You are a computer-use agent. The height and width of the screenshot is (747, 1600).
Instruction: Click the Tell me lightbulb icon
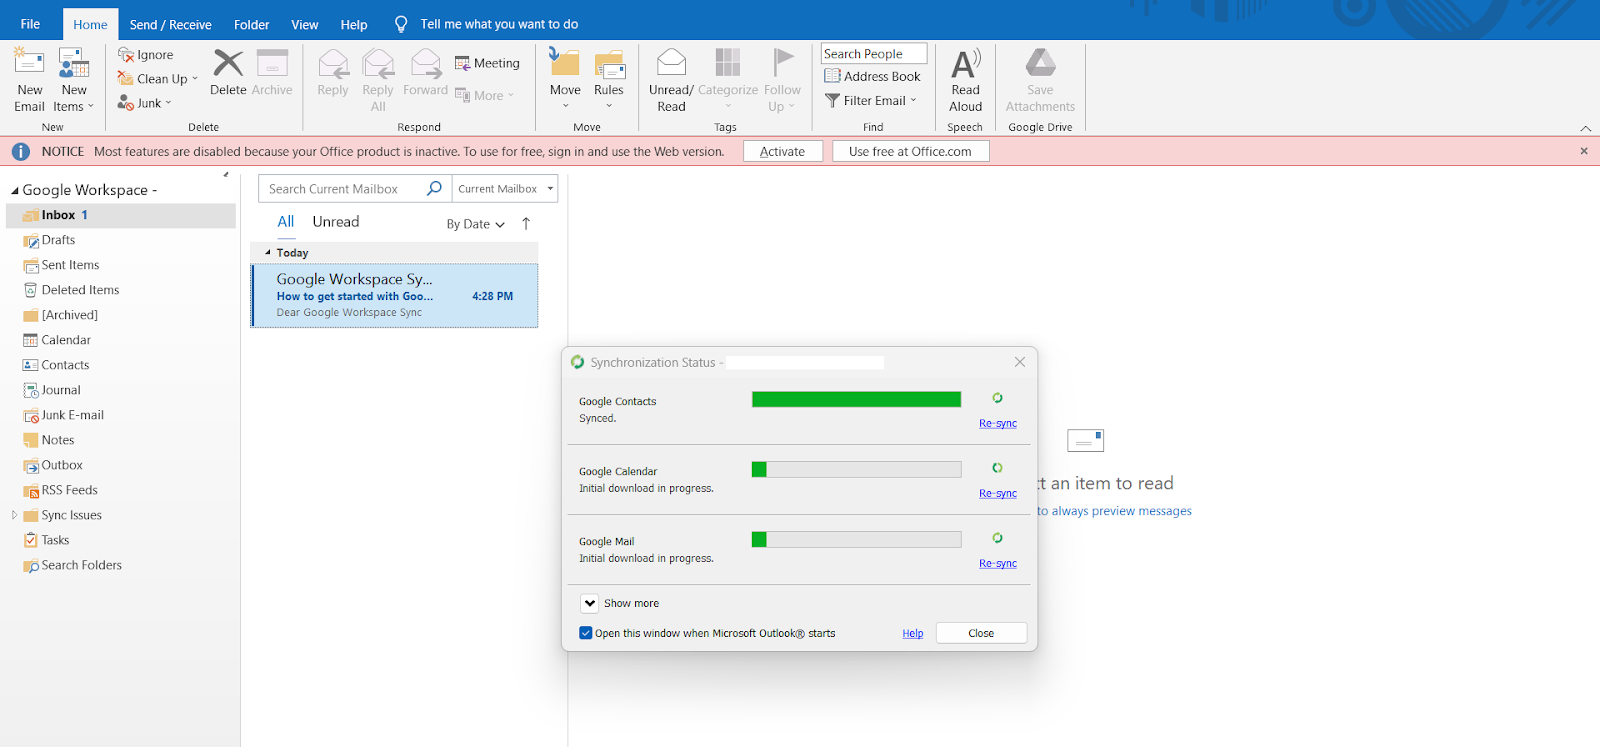coord(401,24)
